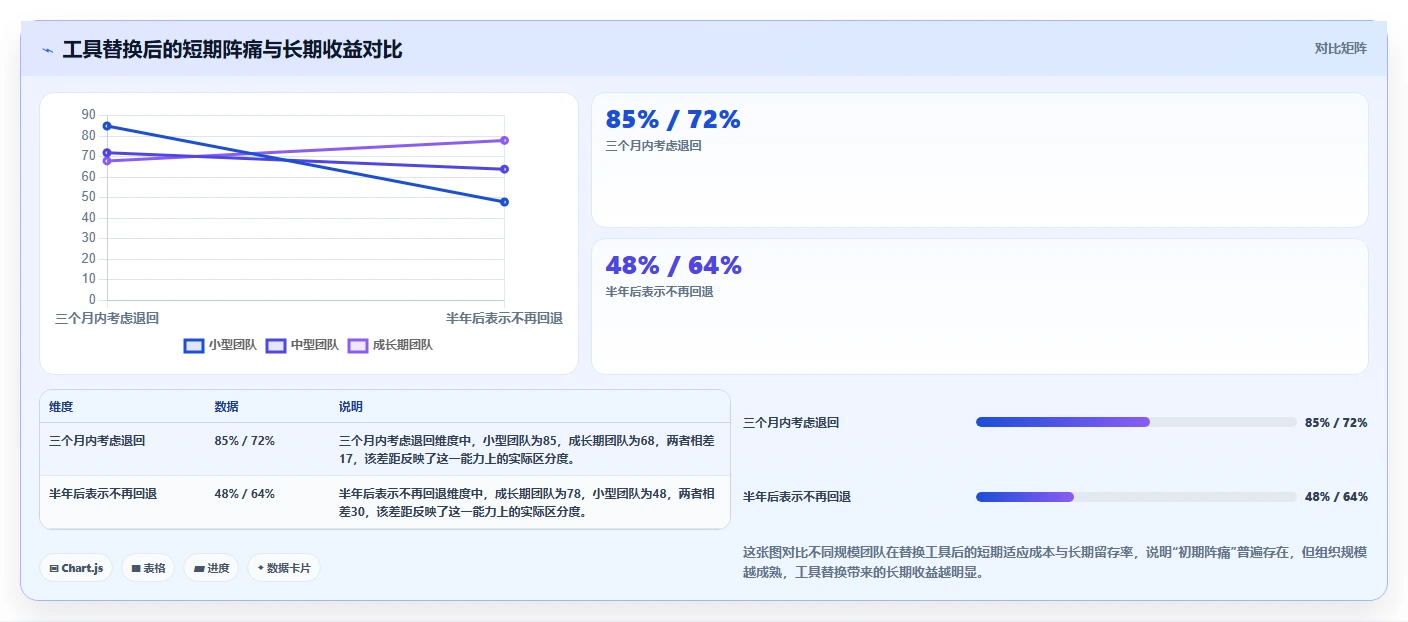The image size is (1408, 622).
Task: Click the 三个月内考虑退回 caption in stat card
Action: tap(653, 146)
